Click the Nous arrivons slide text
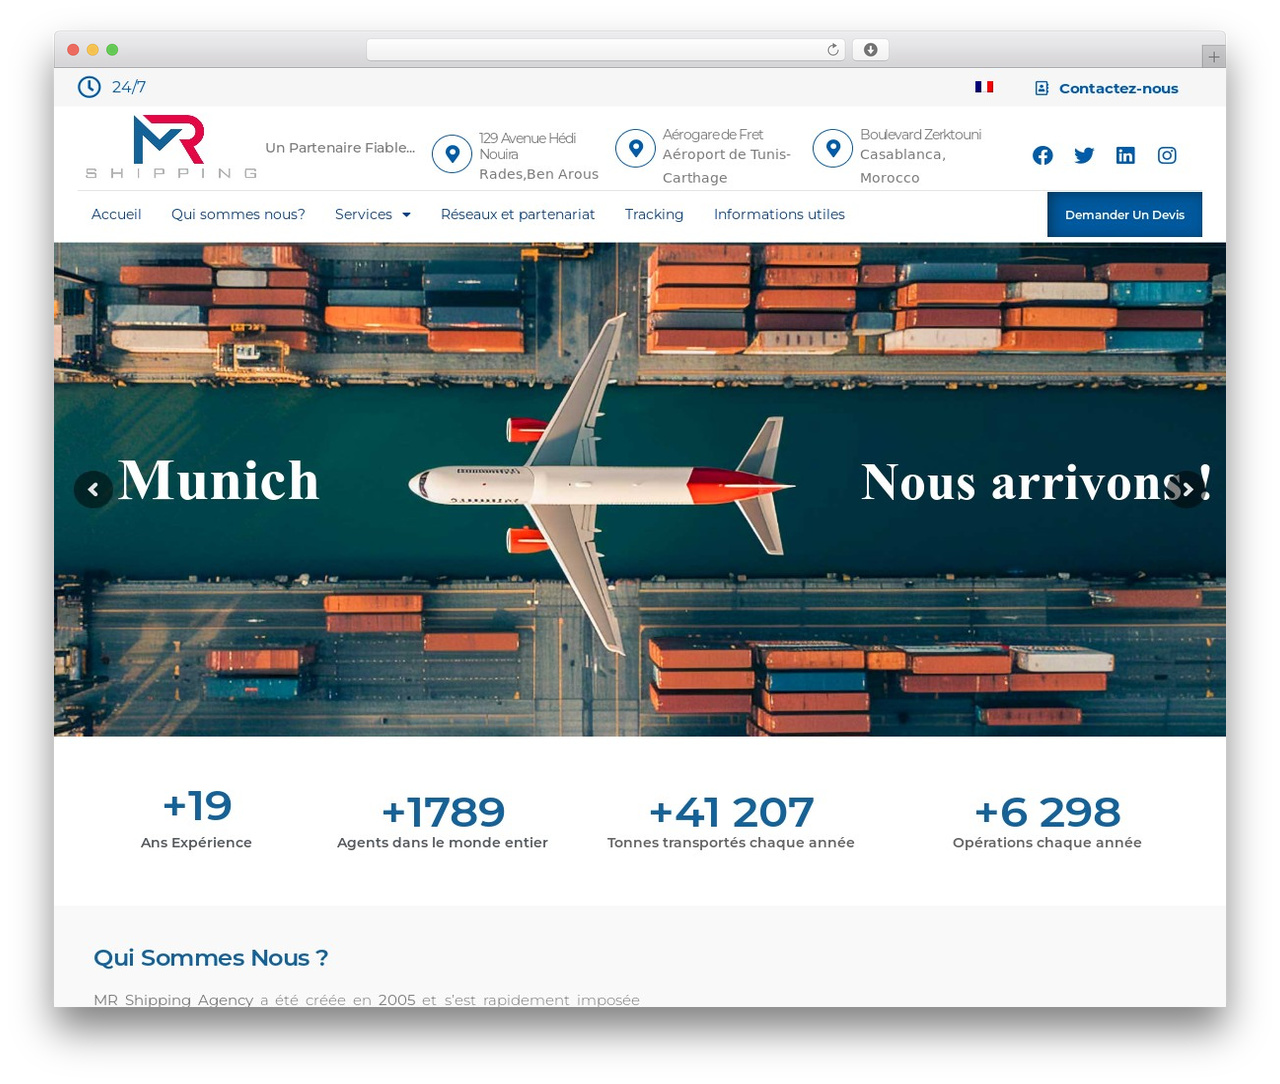The image size is (1280, 1084). (1037, 482)
